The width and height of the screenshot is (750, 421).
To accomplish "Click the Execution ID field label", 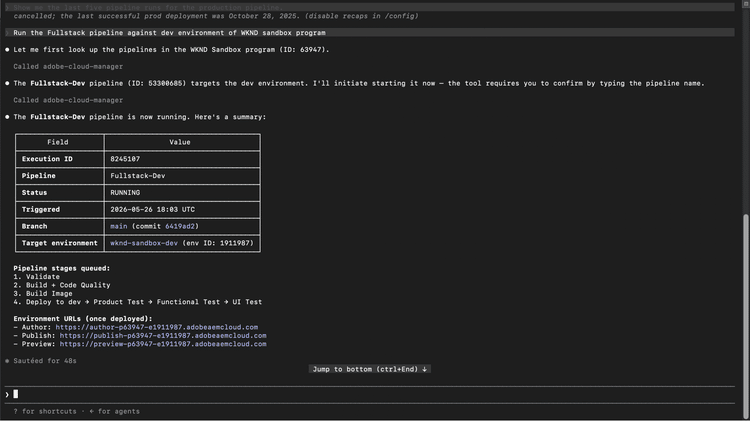I will (x=47, y=159).
